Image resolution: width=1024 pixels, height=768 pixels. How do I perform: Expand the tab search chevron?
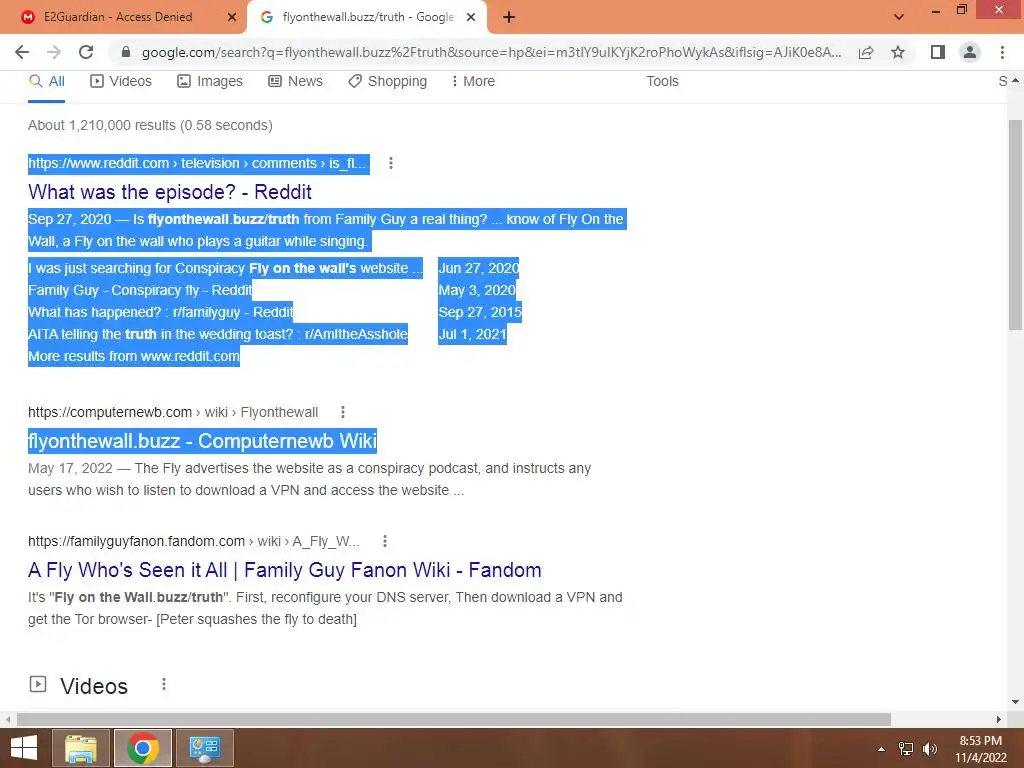tap(899, 17)
